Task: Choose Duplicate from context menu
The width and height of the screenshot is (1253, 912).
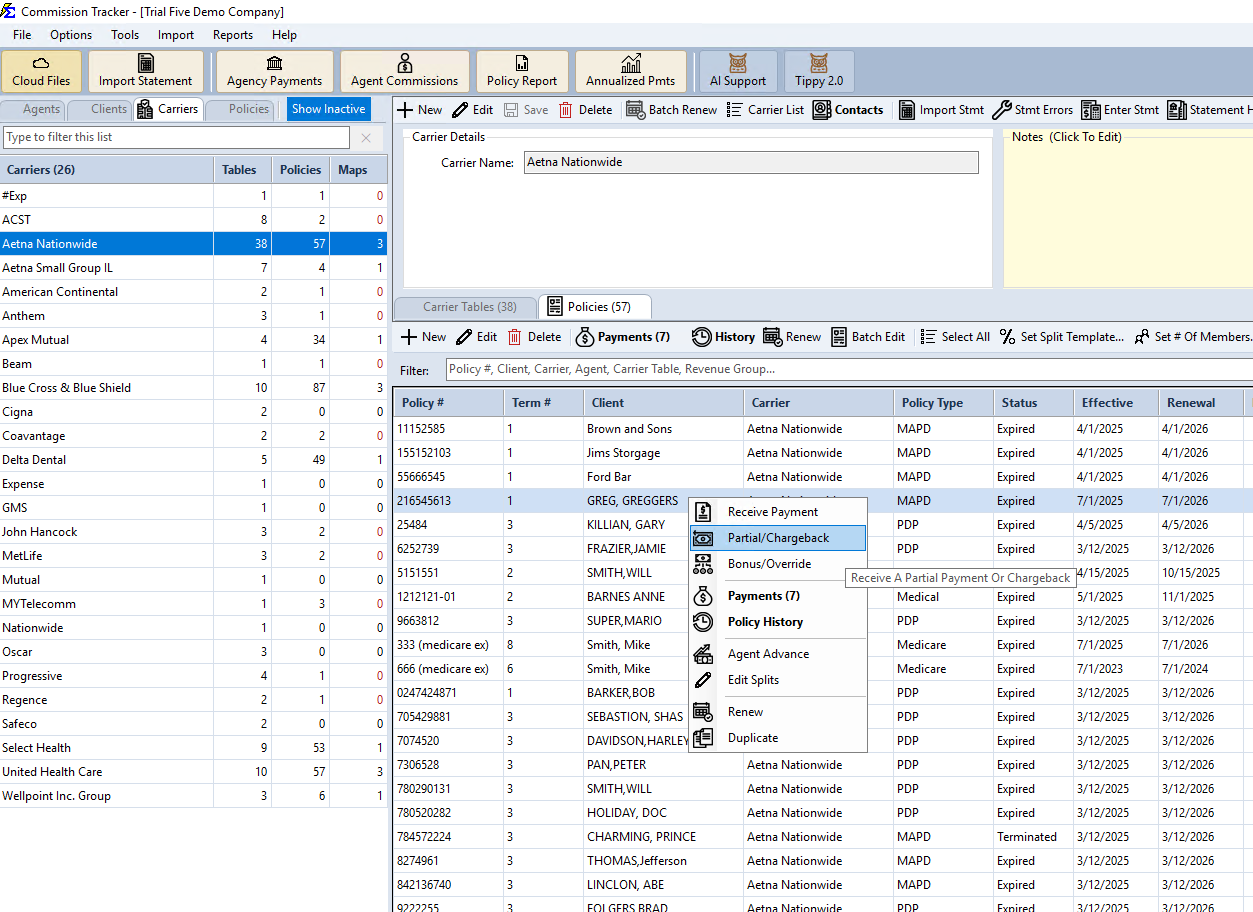Action: (x=777, y=738)
